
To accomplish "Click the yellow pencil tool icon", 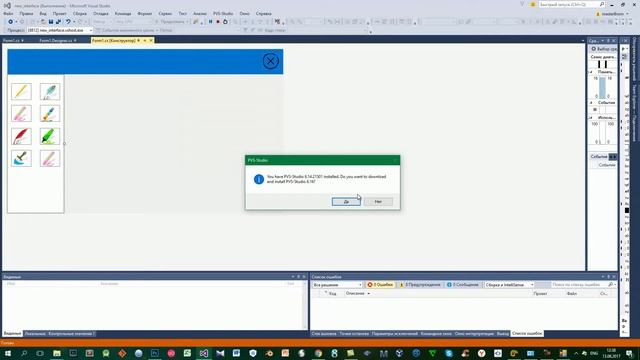I will point(21,91).
